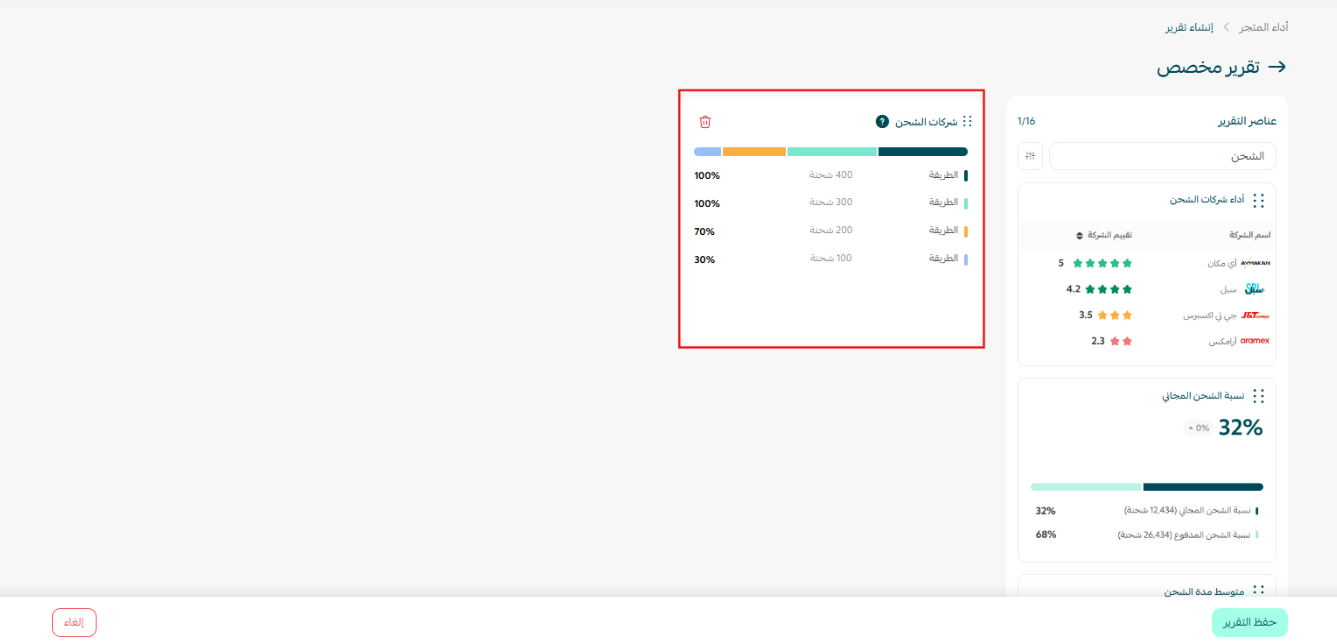Click the orange segment of shipping bar

[754, 152]
